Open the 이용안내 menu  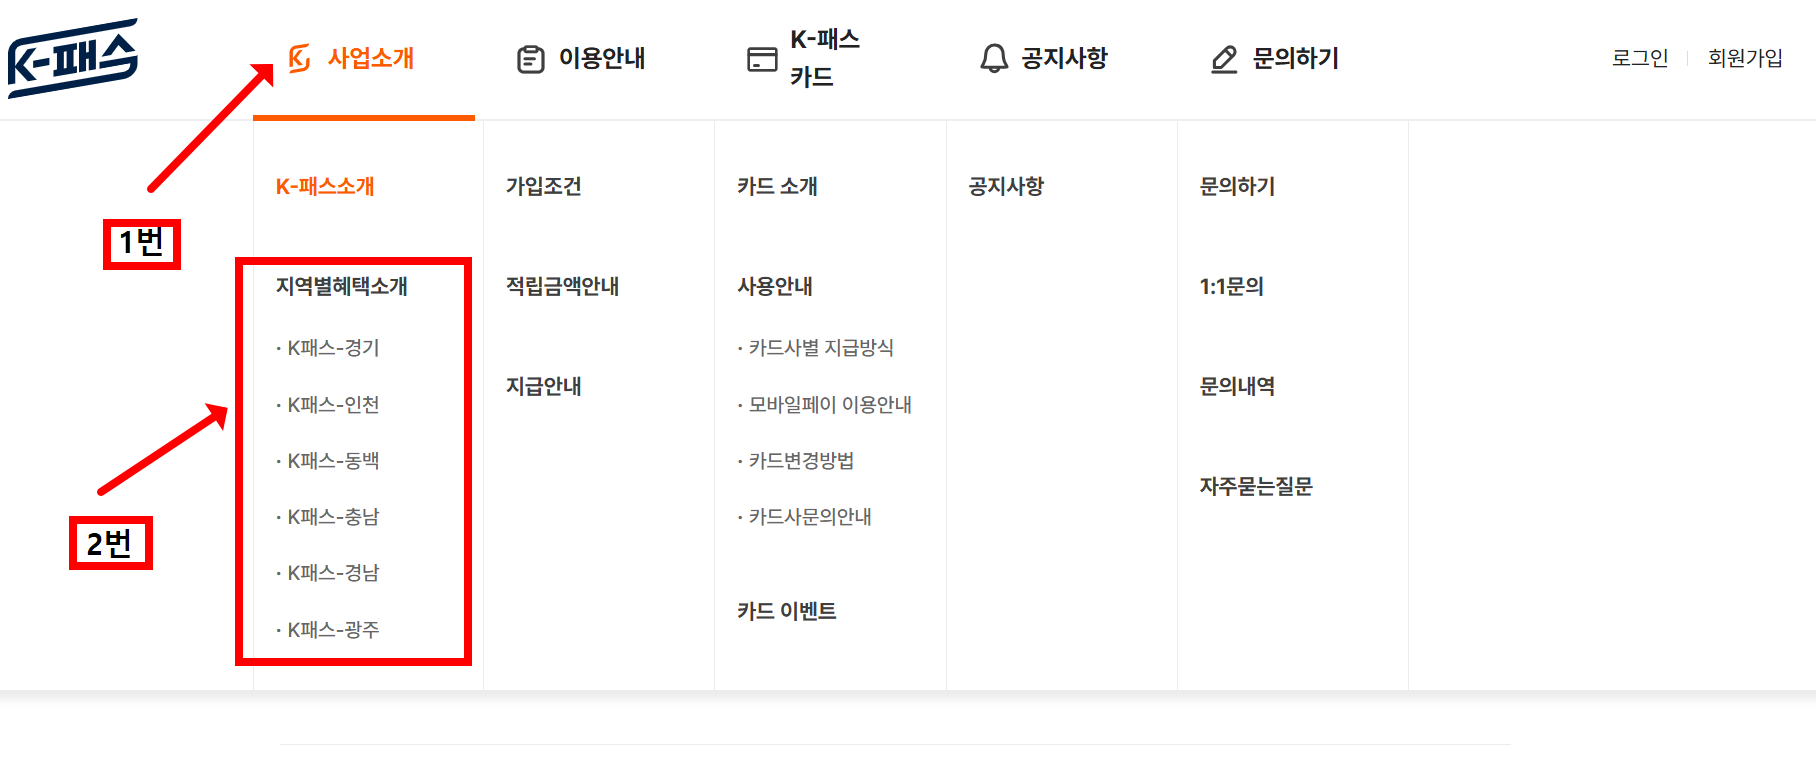click(600, 59)
